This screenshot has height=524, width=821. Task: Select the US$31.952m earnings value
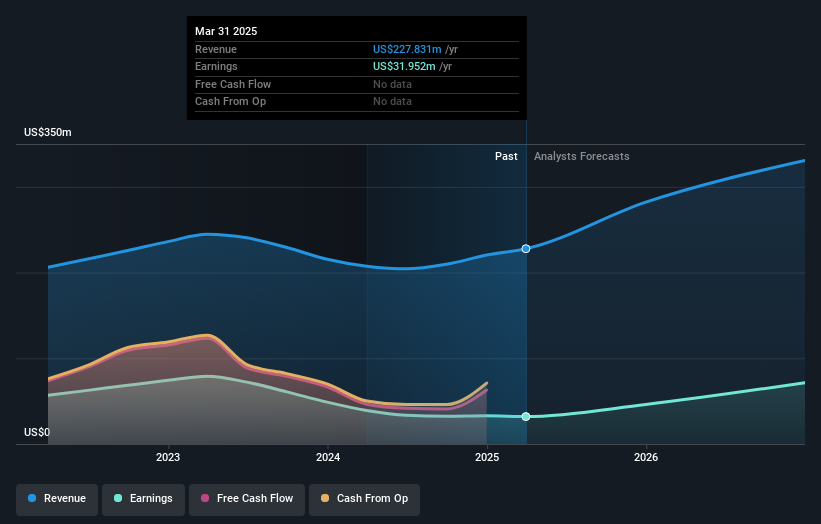[404, 66]
